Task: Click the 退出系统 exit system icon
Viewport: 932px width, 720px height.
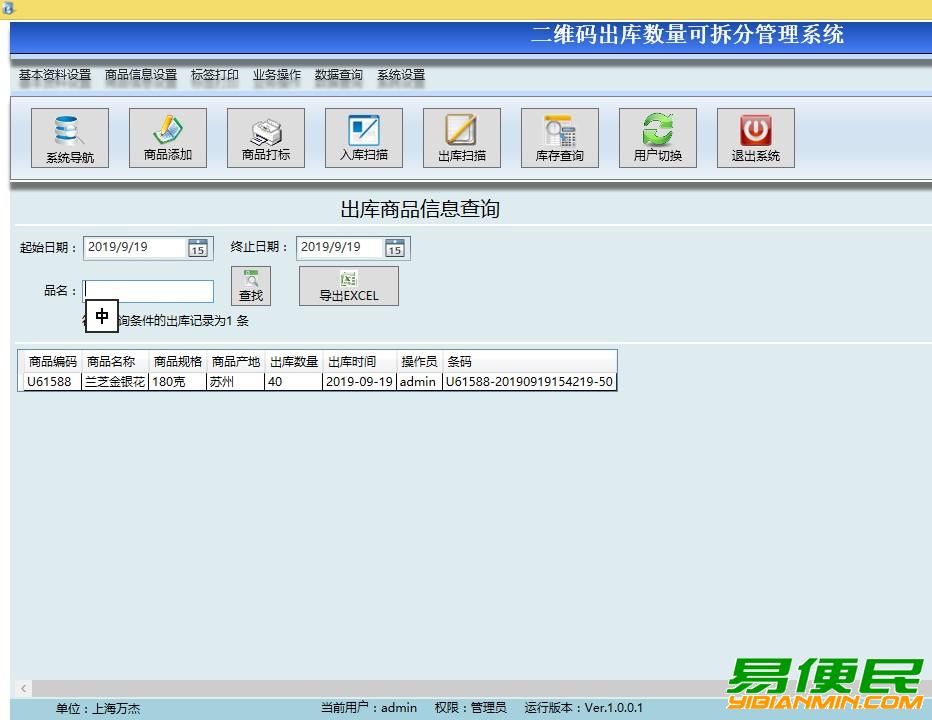Action: [755, 137]
